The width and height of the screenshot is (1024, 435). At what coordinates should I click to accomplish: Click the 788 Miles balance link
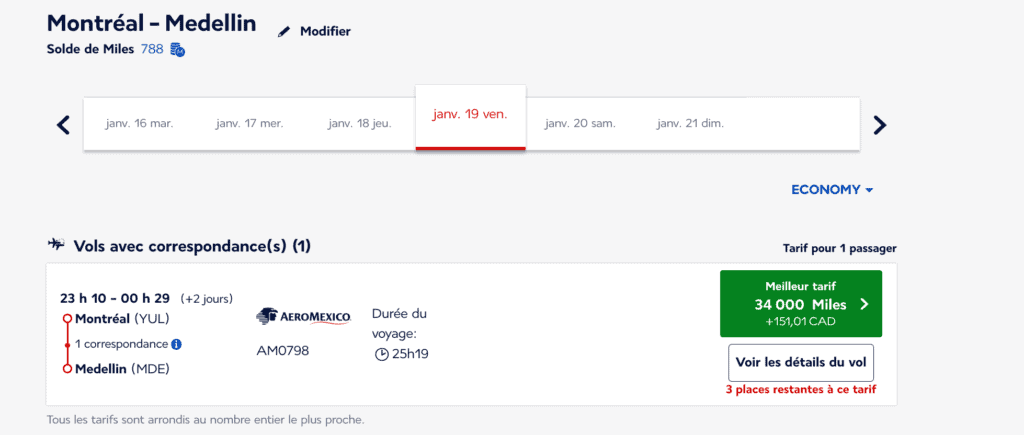(152, 49)
